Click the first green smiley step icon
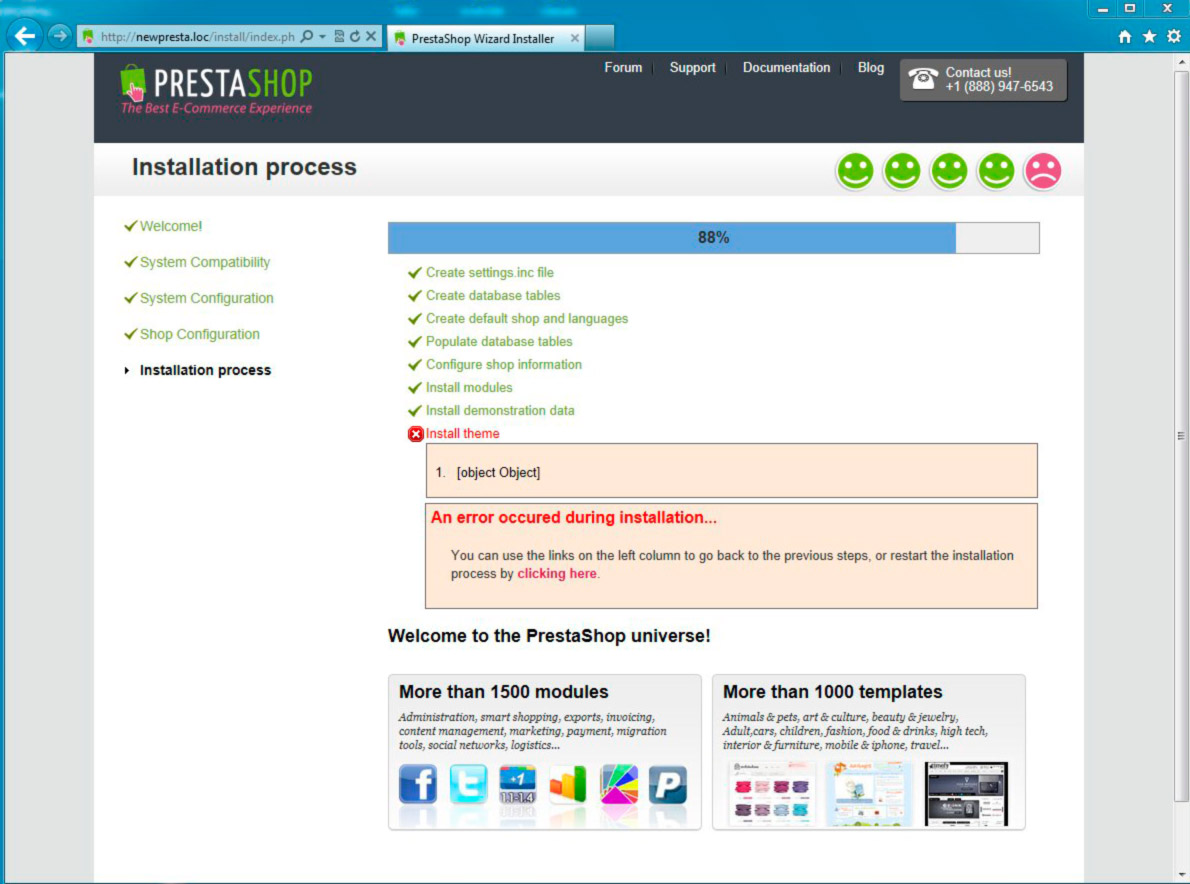 click(855, 171)
